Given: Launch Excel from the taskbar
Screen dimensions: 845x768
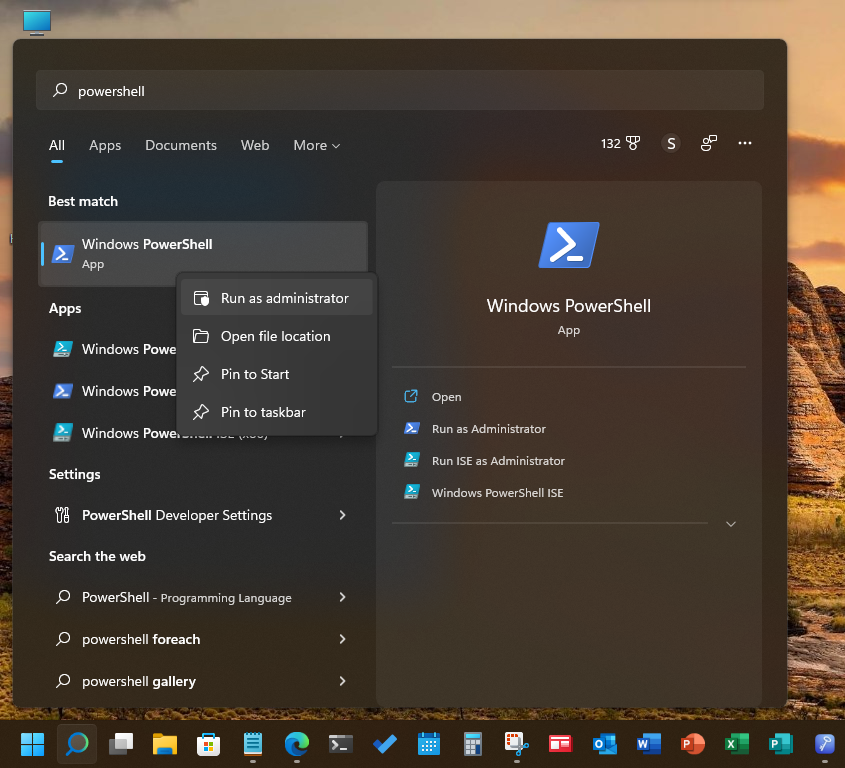Looking at the screenshot, I should (737, 744).
